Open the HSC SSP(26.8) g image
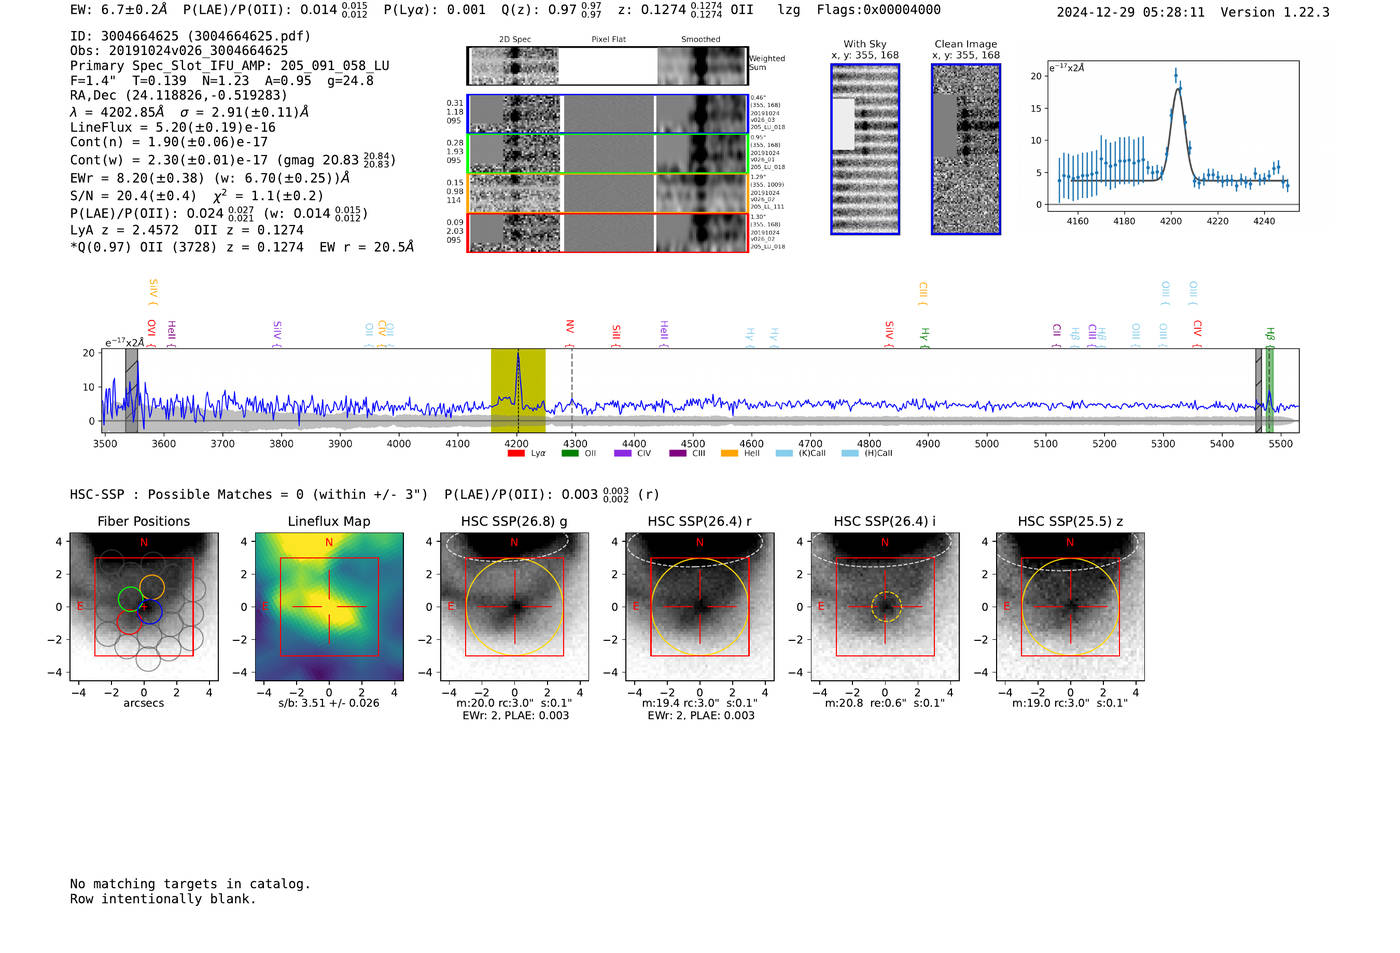The width and height of the screenshot is (1400, 953). (x=515, y=607)
